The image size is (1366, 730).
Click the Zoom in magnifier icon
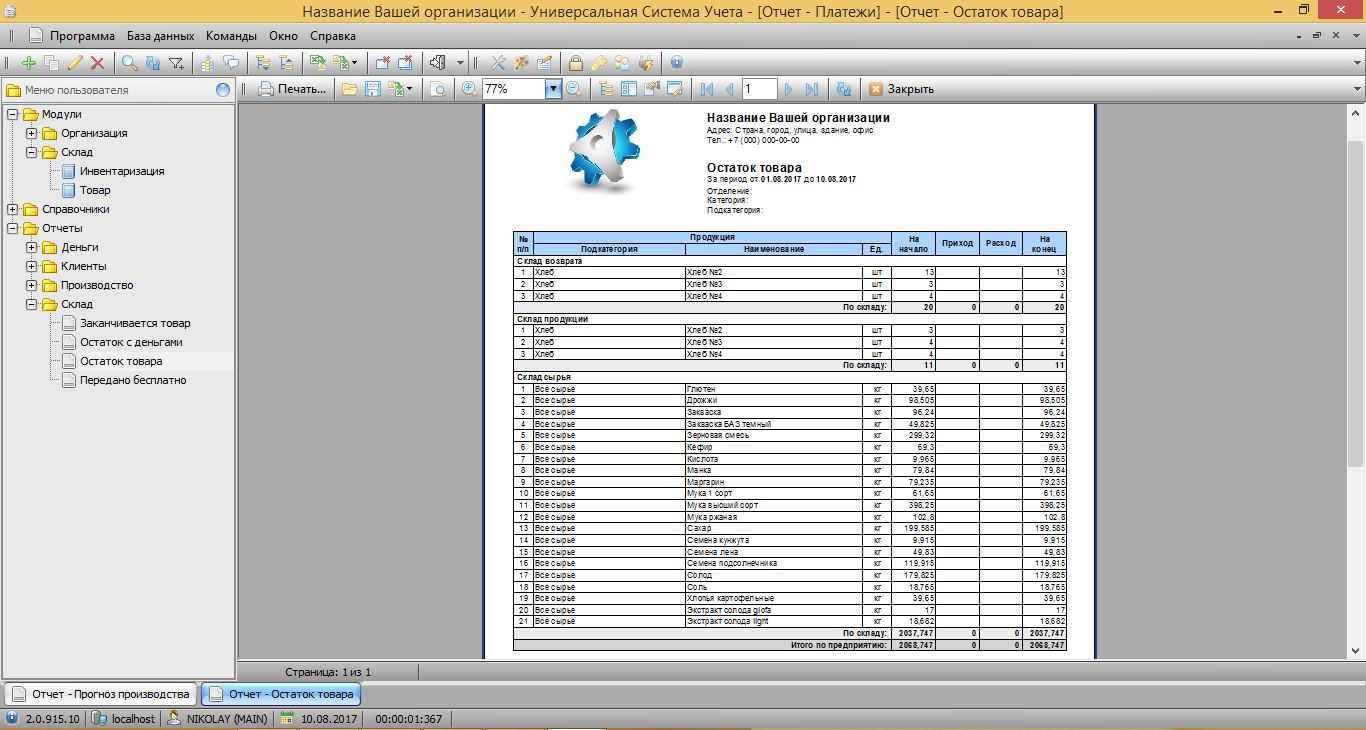click(469, 89)
